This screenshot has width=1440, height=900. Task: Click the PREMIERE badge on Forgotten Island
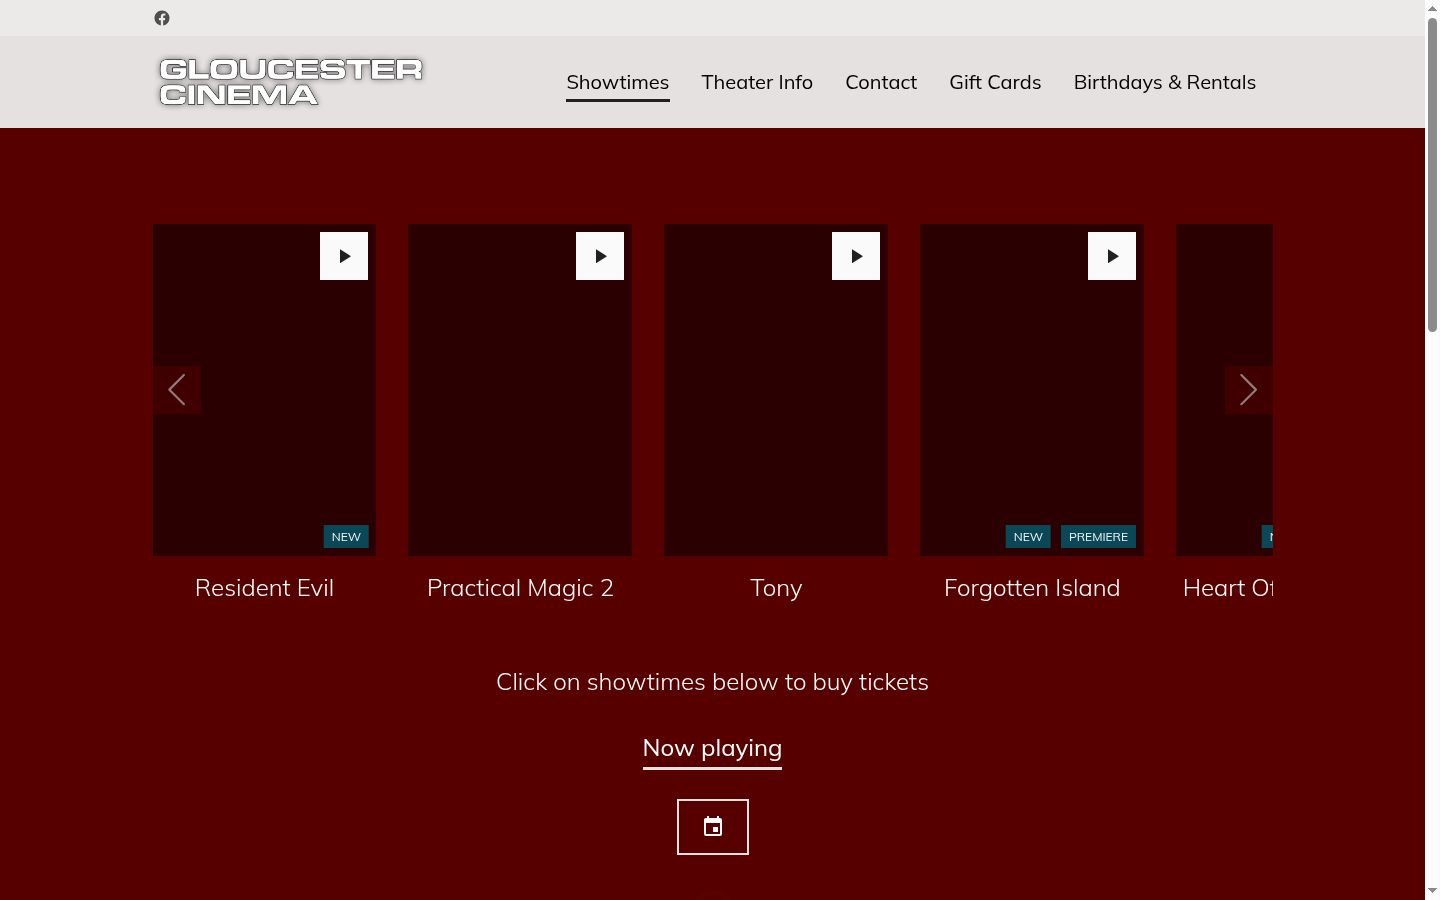1098,537
